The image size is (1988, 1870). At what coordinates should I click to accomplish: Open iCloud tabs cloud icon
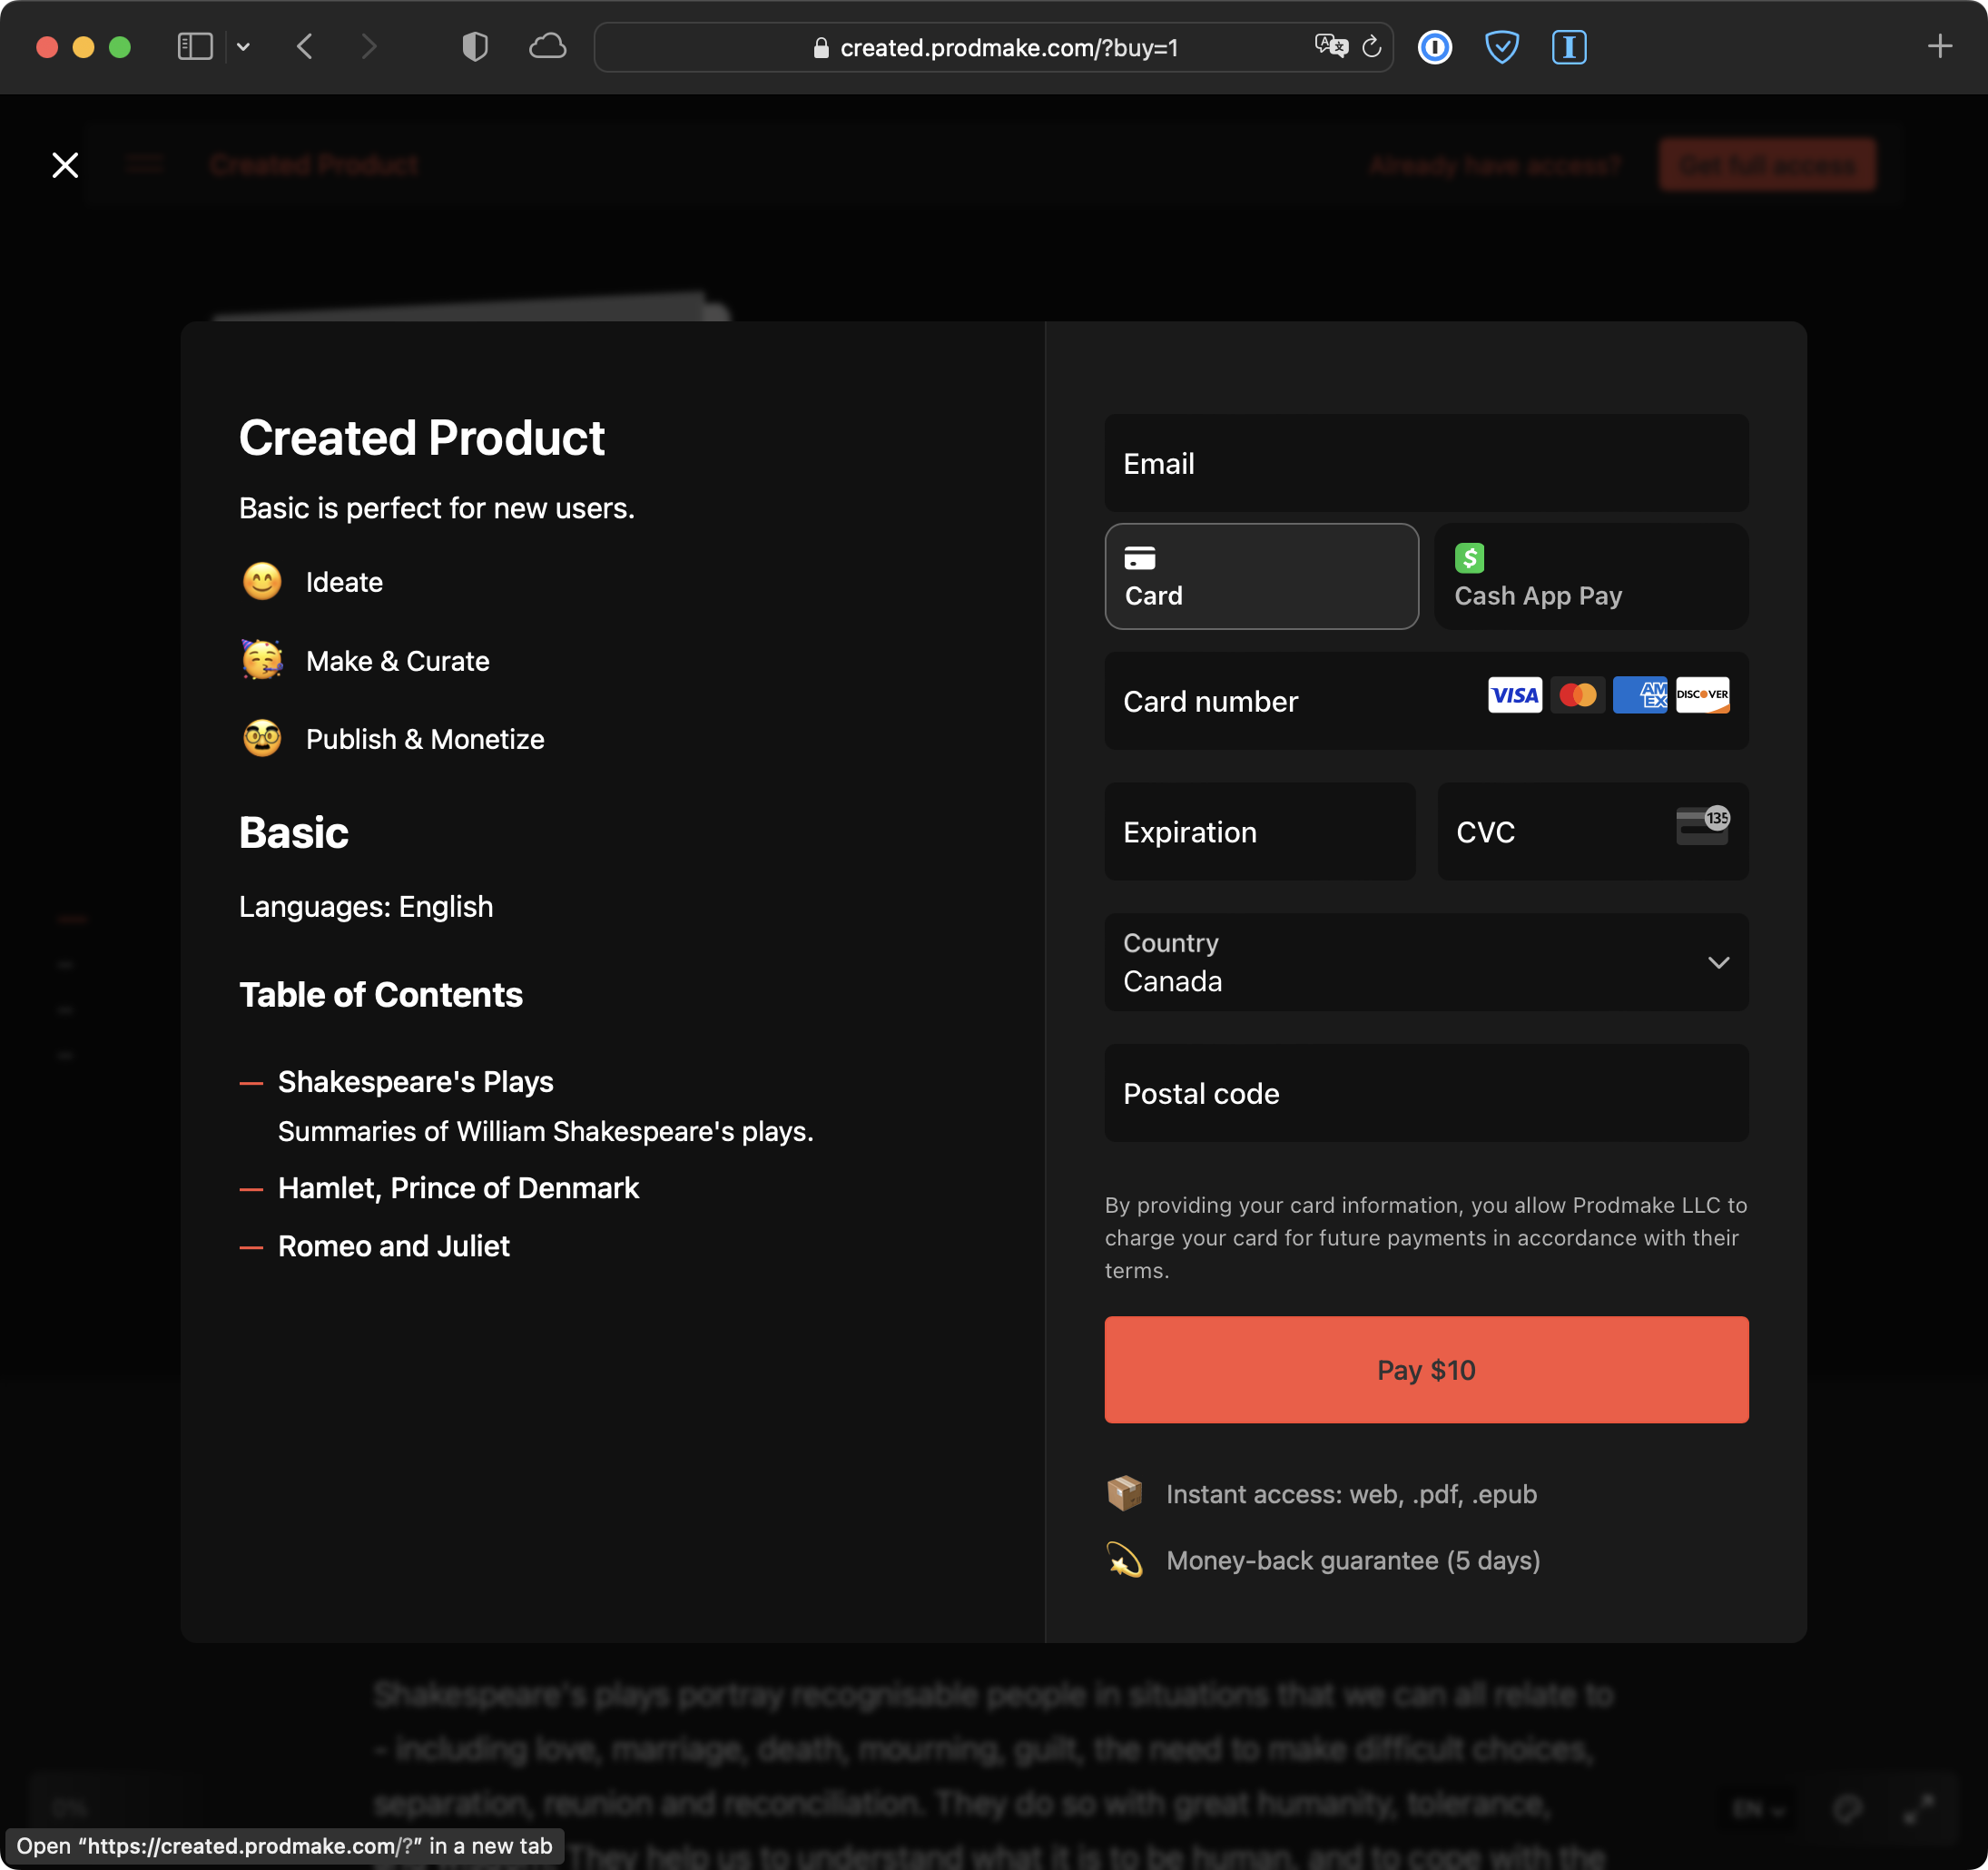[547, 47]
